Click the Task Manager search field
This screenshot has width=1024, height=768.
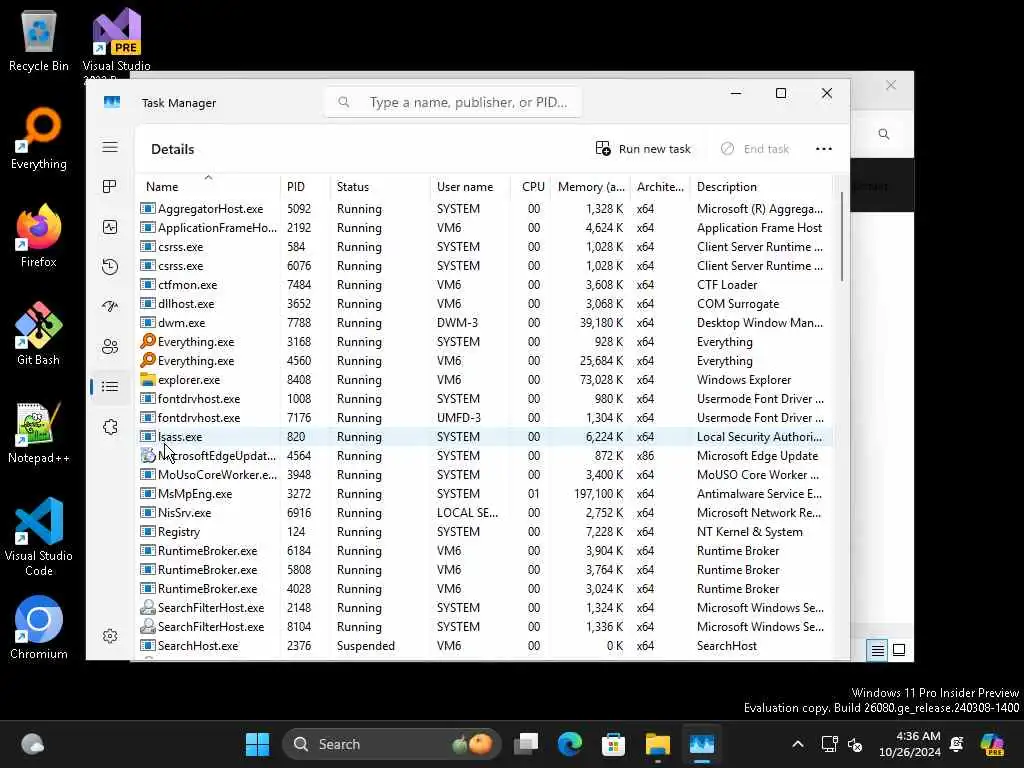click(453, 103)
